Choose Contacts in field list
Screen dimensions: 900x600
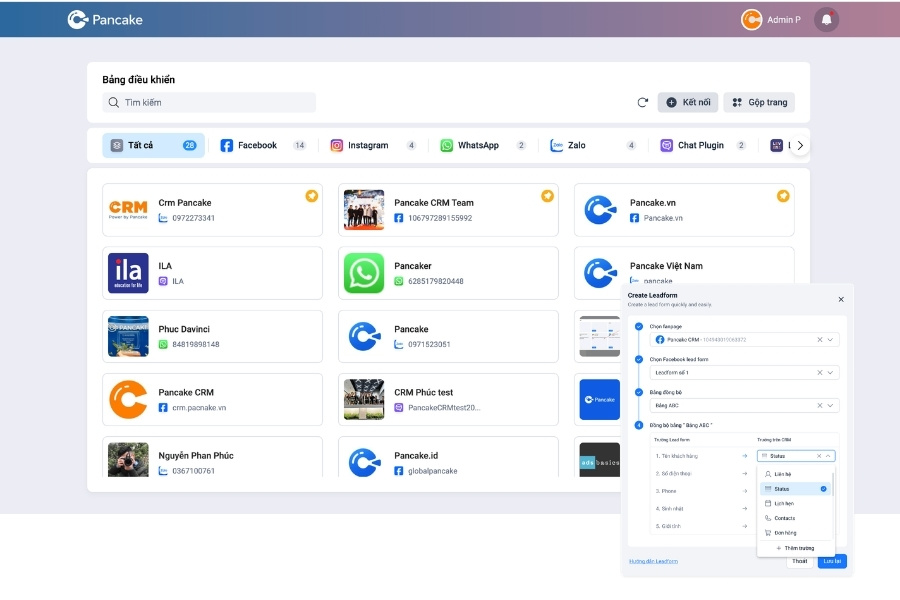tap(795, 518)
